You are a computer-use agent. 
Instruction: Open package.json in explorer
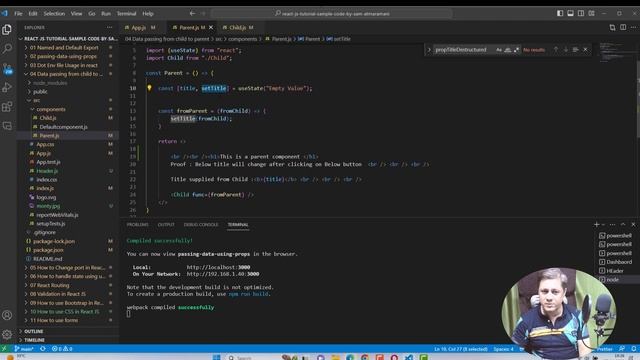(48, 250)
